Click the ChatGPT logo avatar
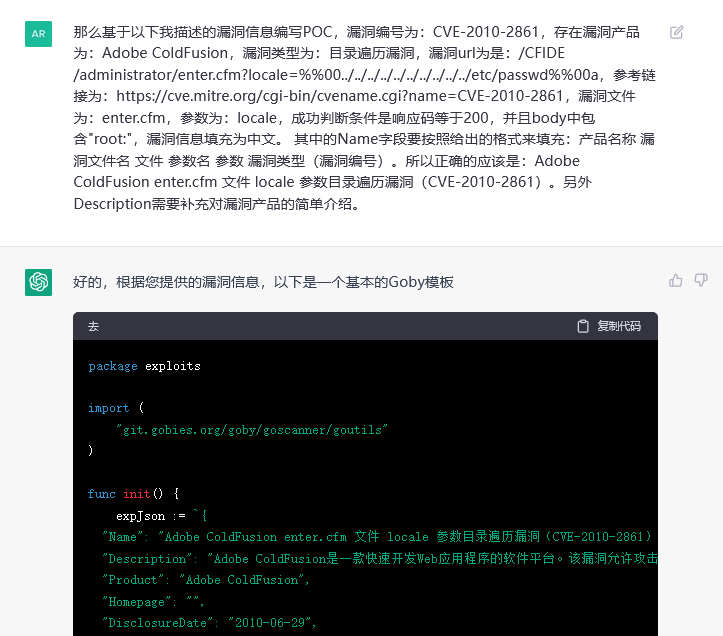723x636 pixels. [x=38, y=282]
